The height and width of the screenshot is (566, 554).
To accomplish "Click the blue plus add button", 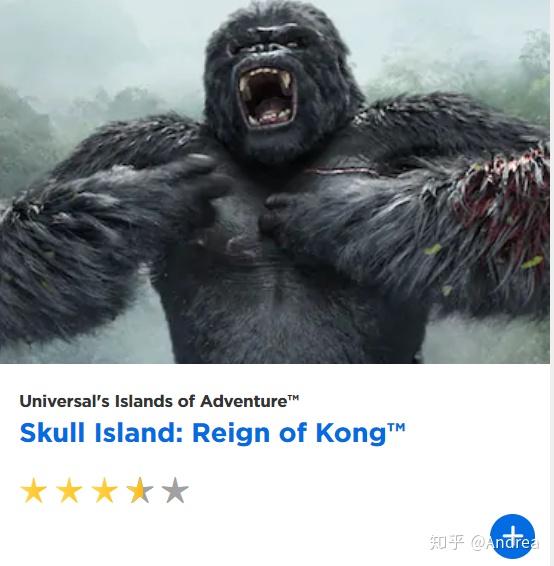I will 512,536.
